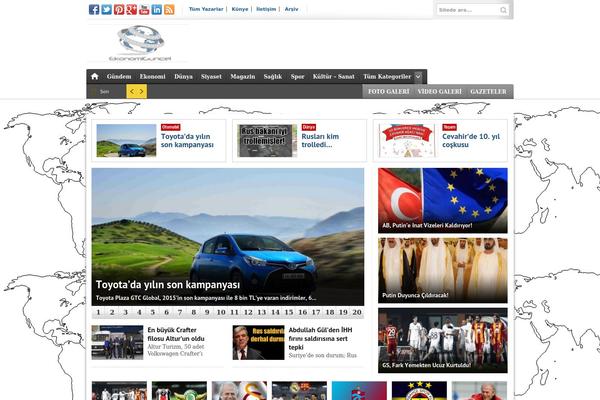Open the AB, Putin'e İnat Vizeleri story
This screenshot has height=400, width=600.
pyautogui.click(x=443, y=201)
